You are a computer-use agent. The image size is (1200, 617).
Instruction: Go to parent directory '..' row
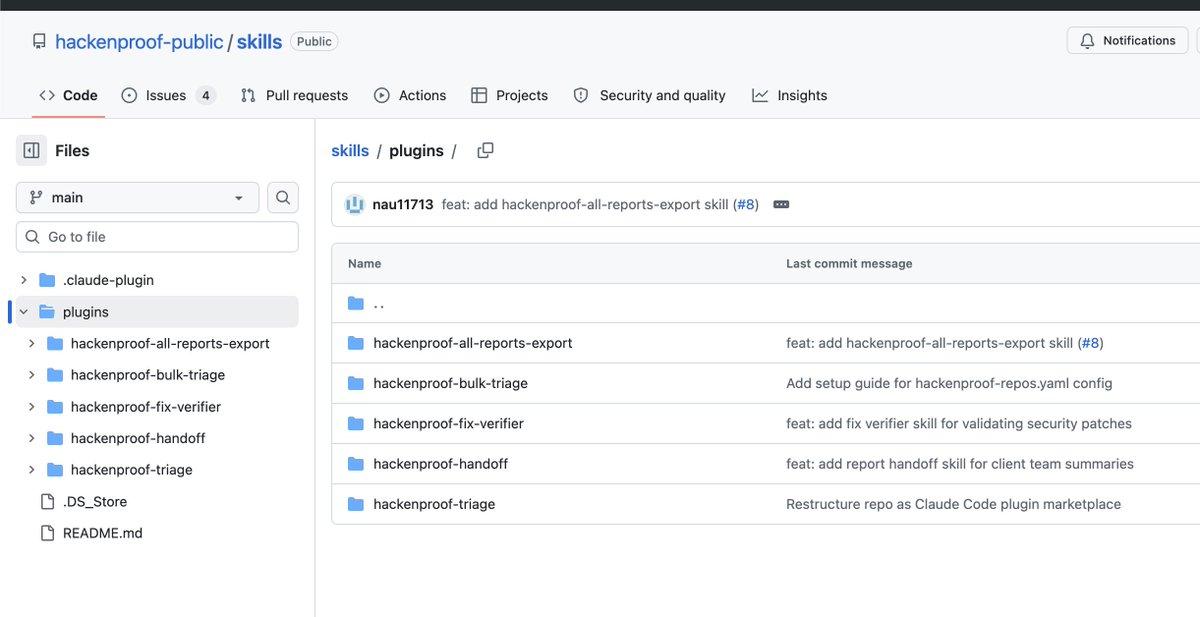[766, 303]
